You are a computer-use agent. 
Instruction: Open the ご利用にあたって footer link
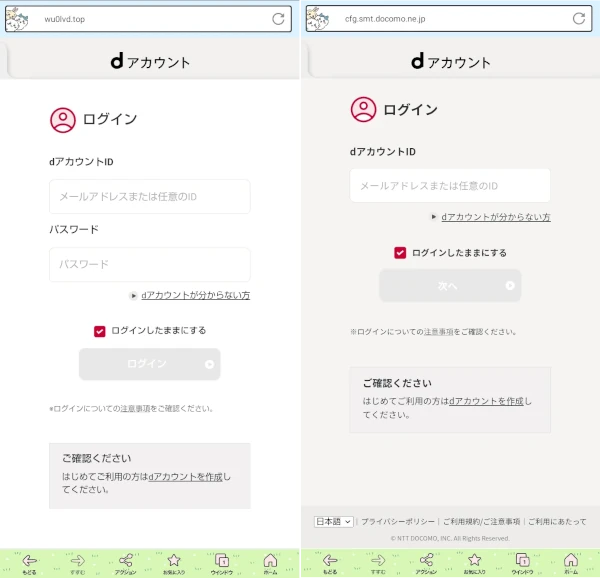(557, 521)
